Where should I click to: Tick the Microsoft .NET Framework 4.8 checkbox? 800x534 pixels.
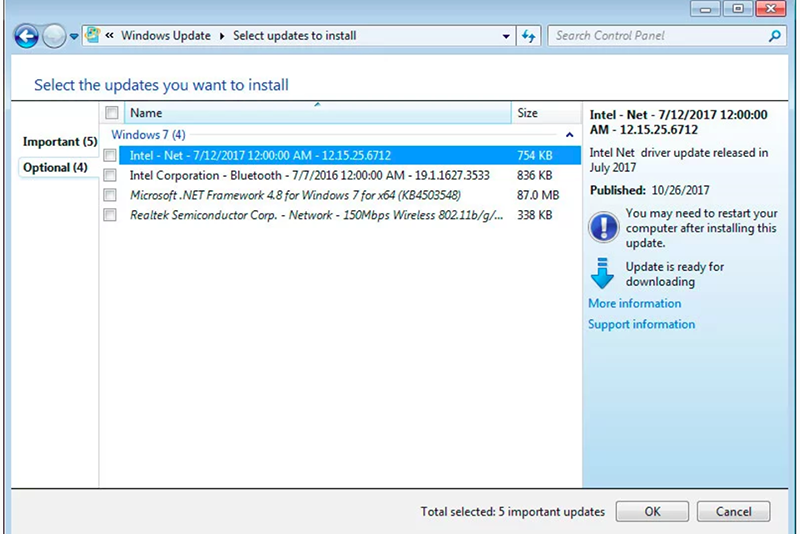click(111, 195)
